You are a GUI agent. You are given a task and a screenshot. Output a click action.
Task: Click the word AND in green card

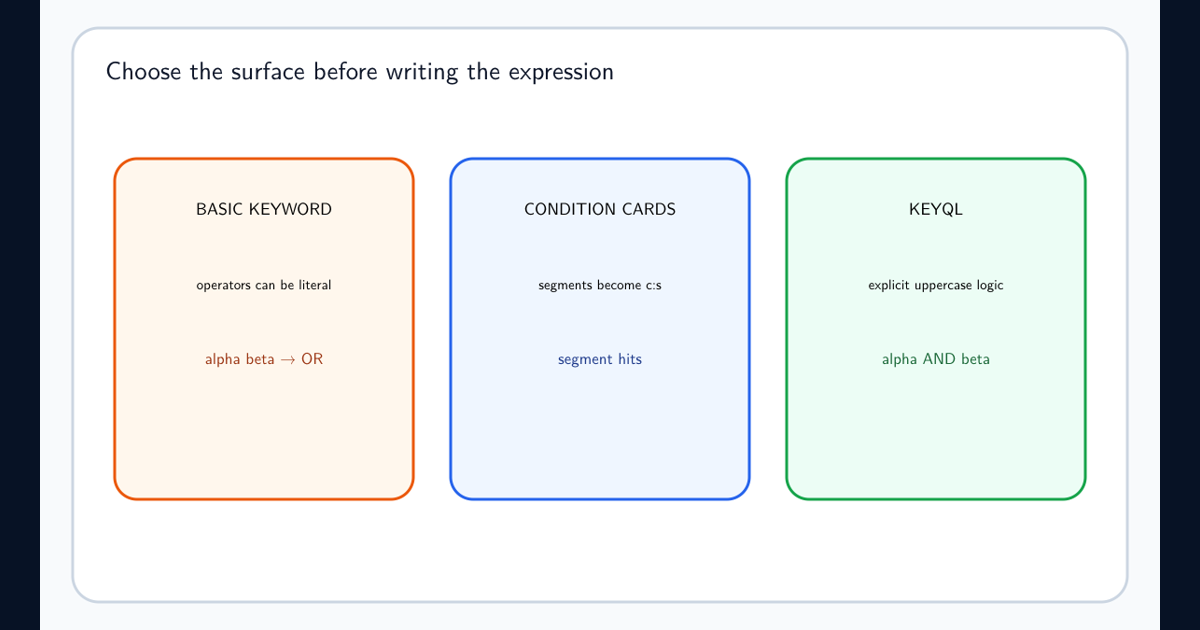point(939,359)
